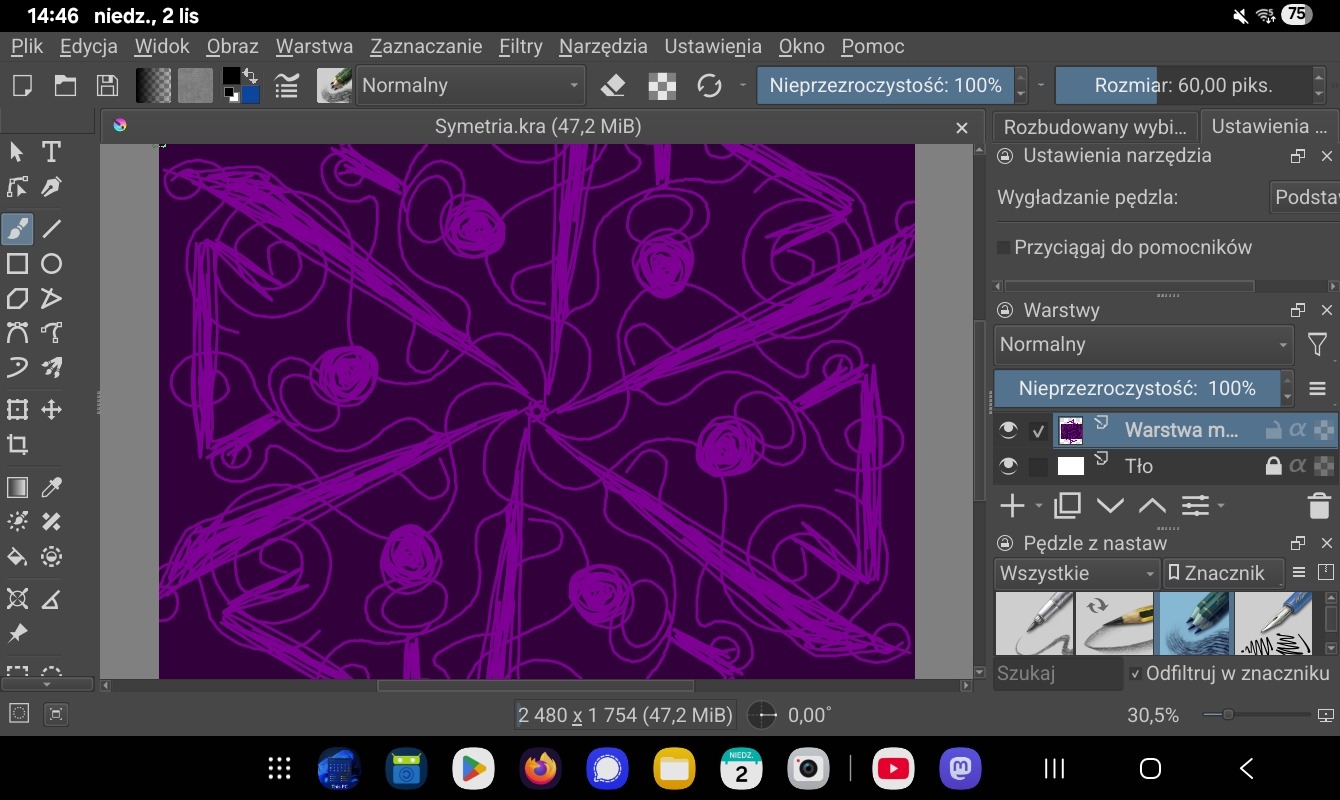Choose the Ellipse shape tool
The width and height of the screenshot is (1340, 800).
pos(51,264)
